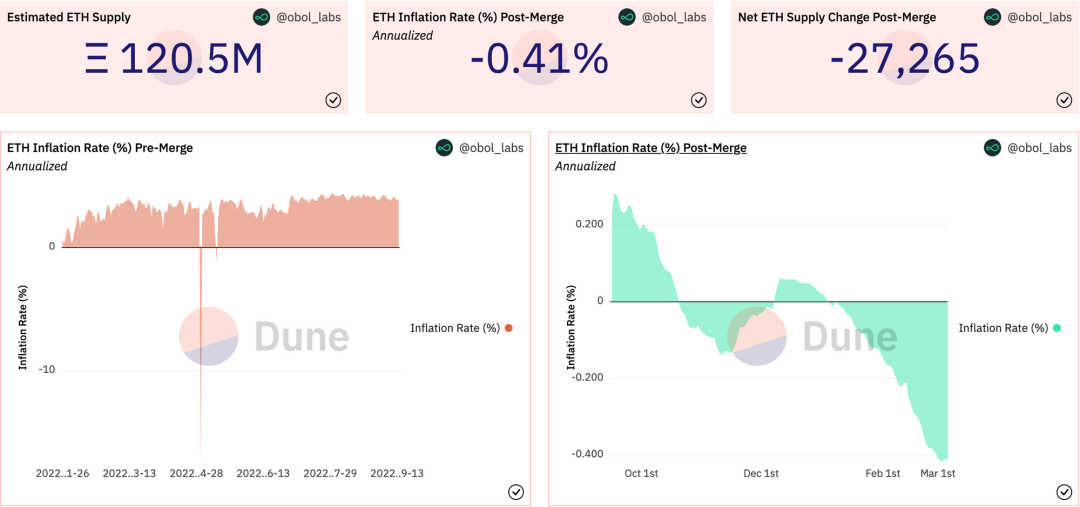The image size is (1080, 507).
Task: Open underlined ETH Inflation Rate Post-Merge chart title
Action: (651, 148)
